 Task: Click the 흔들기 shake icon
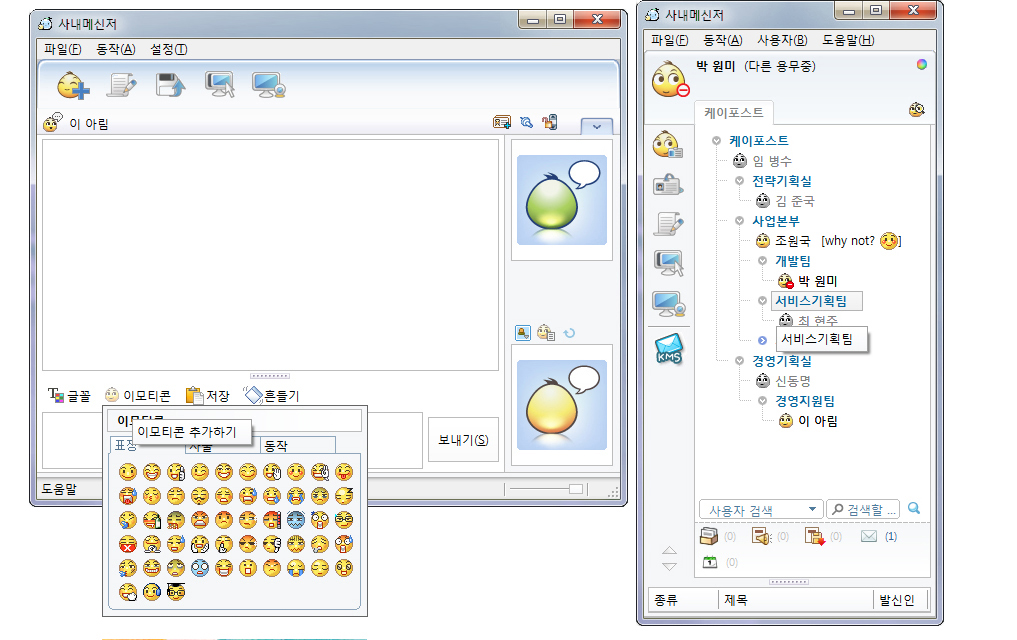pyautogui.click(x=271, y=396)
